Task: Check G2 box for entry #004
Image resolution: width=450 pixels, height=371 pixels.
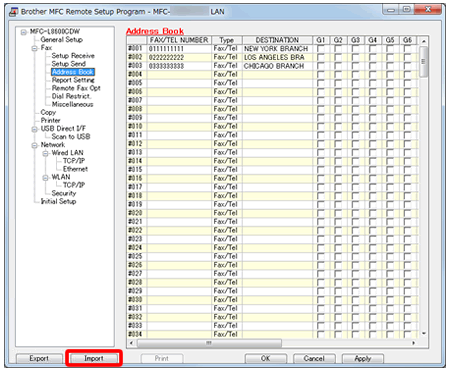Action: click(338, 75)
